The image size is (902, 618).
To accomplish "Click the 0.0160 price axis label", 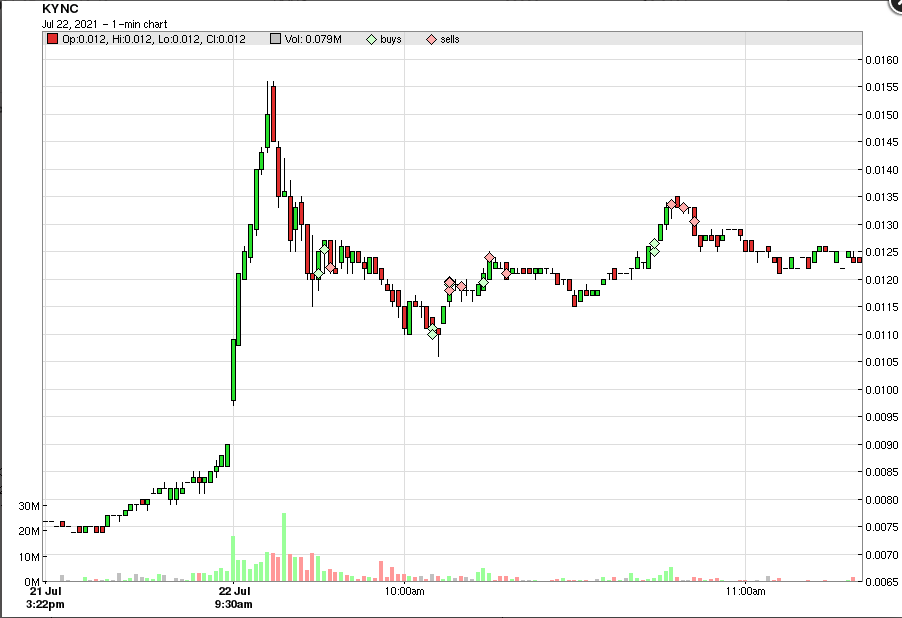I will (882, 60).
